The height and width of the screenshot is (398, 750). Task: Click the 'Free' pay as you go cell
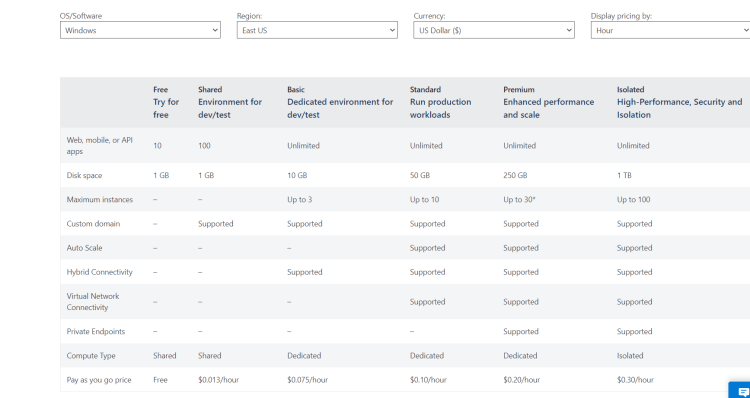(160, 380)
